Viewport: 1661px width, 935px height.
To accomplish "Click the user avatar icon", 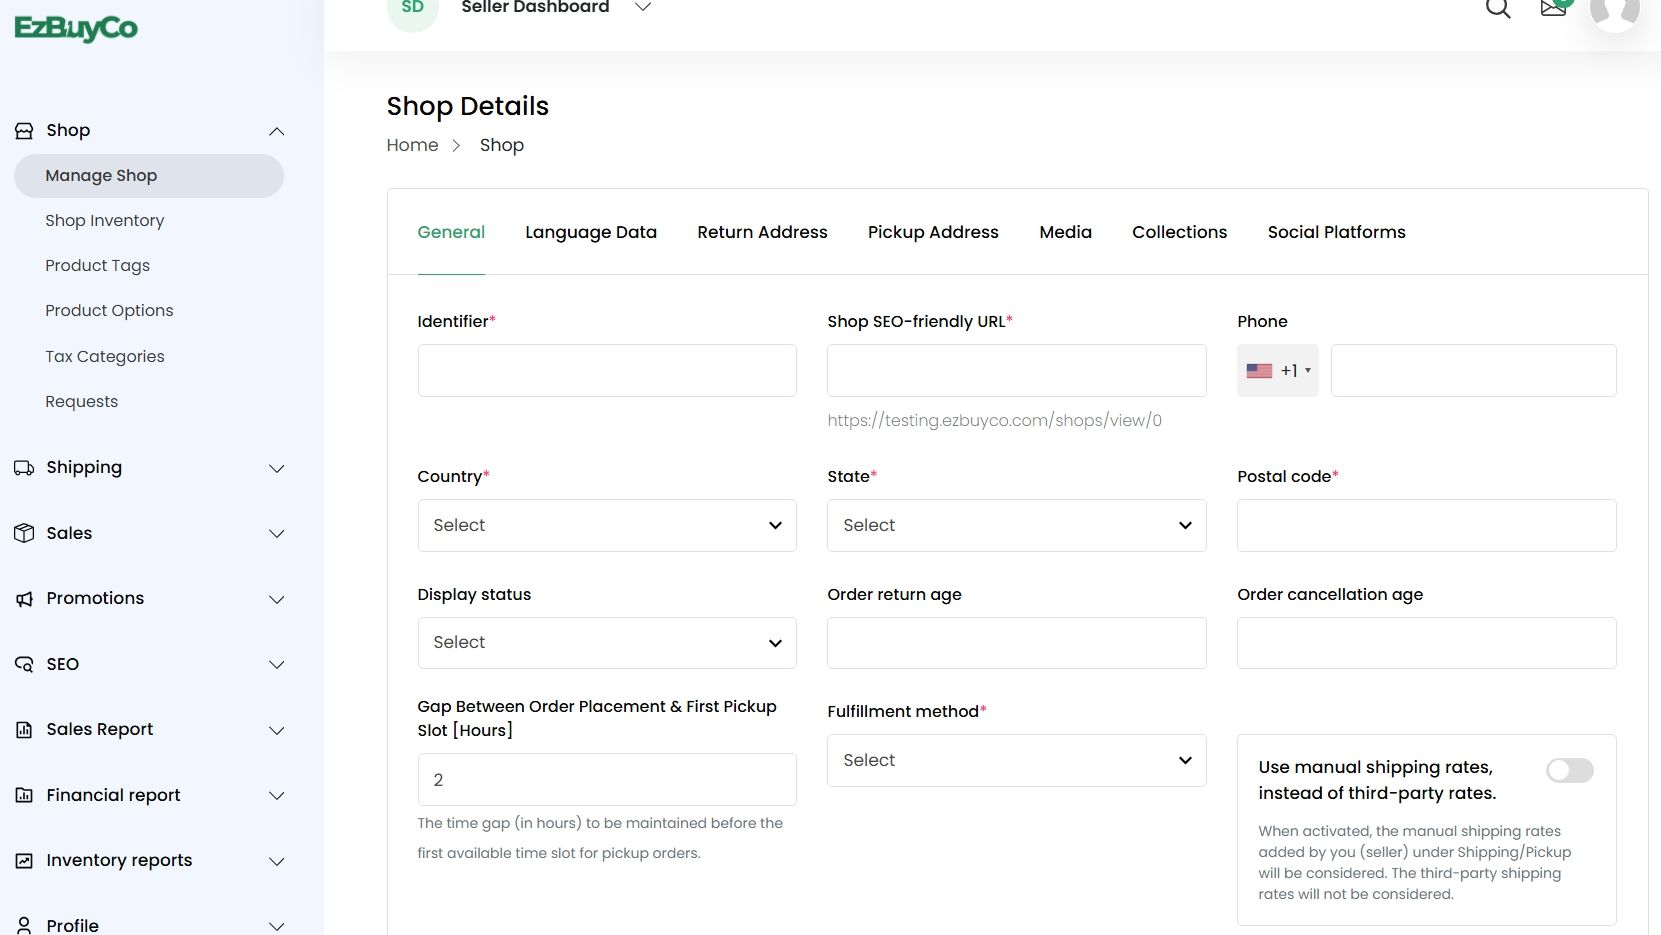I will tap(1614, 10).
